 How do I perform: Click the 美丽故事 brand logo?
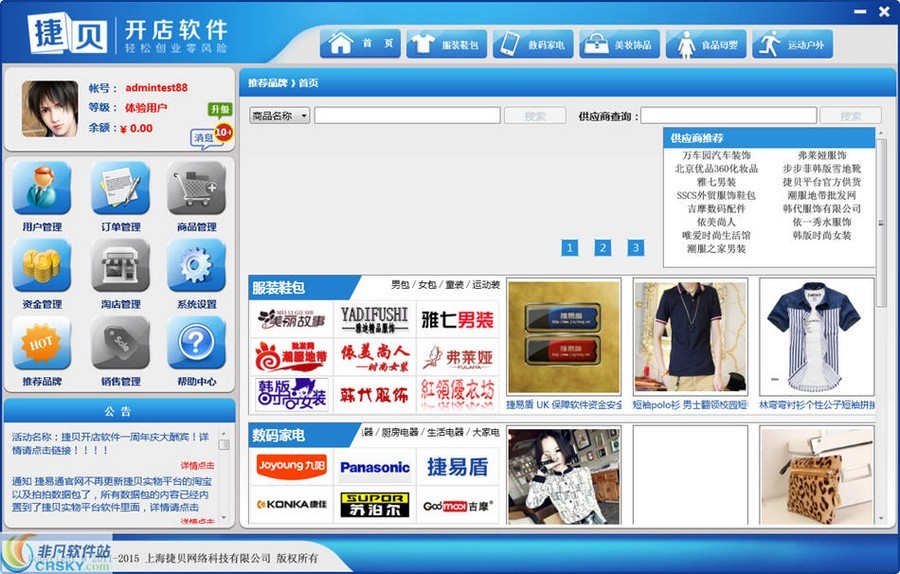pos(292,319)
